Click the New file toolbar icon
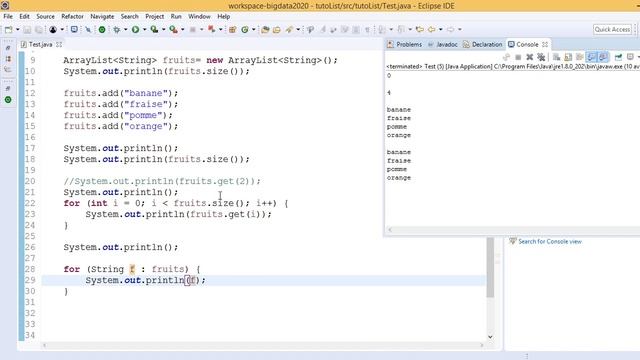Image resolution: width=640 pixels, height=360 pixels. pyautogui.click(x=8, y=29)
